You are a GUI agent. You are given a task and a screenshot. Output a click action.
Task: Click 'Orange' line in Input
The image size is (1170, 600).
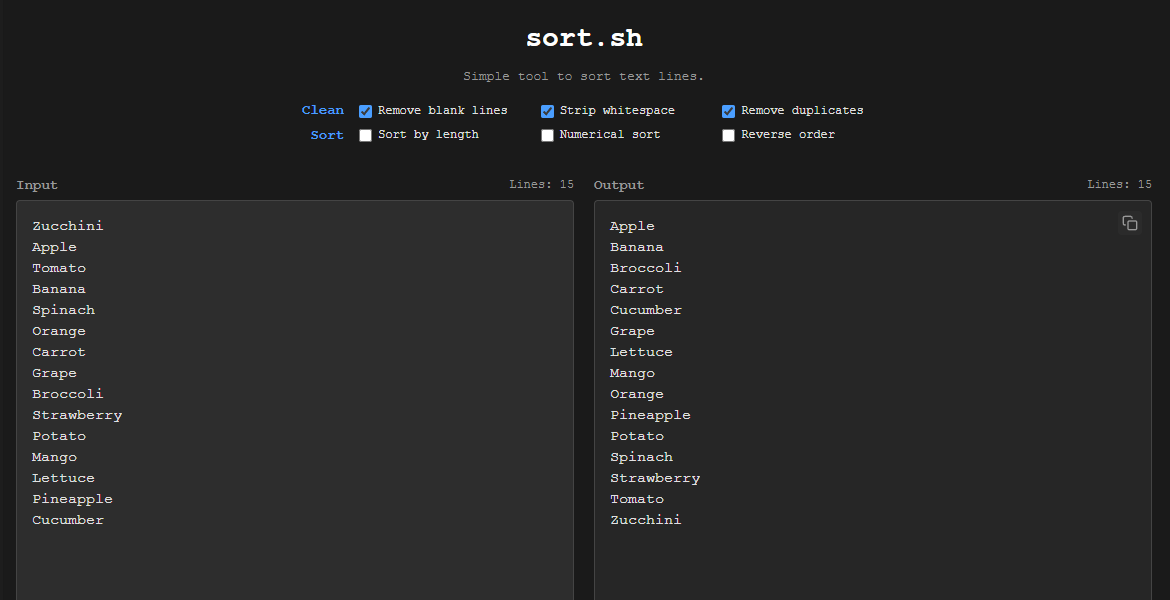tap(59, 331)
